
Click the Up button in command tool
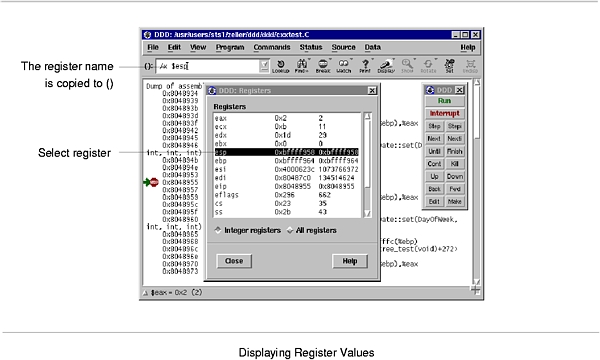point(434,176)
